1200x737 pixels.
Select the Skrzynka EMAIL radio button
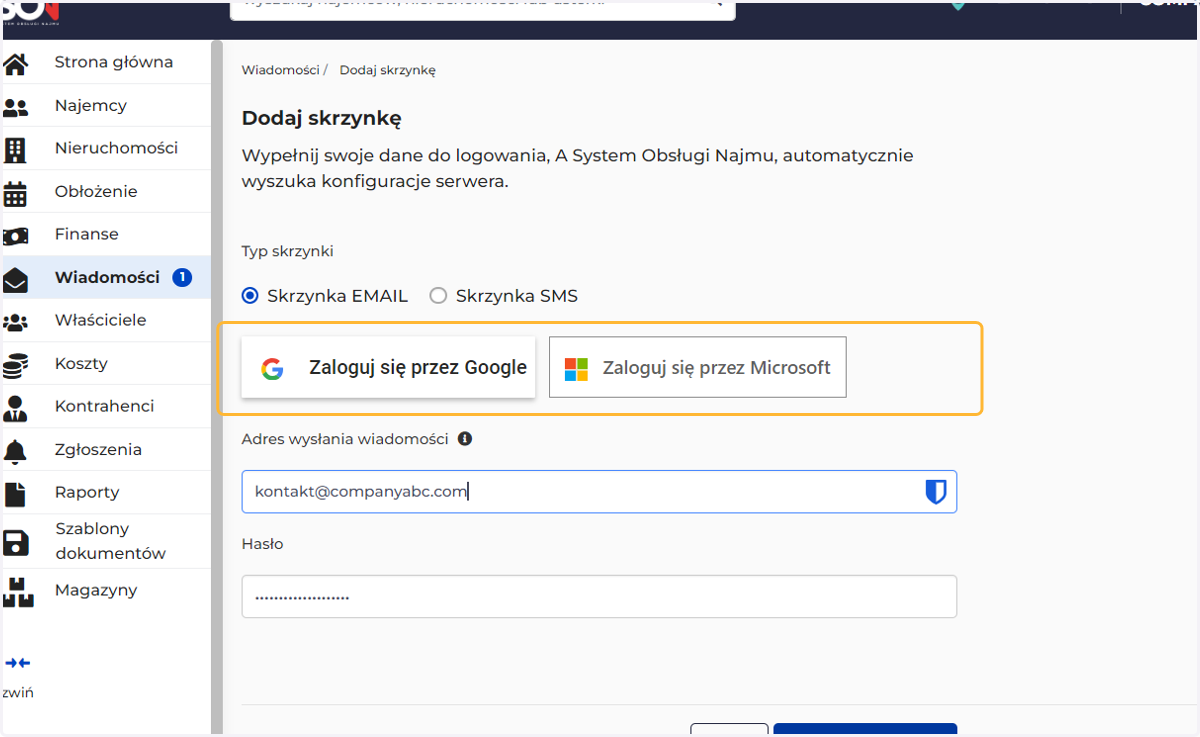250,296
